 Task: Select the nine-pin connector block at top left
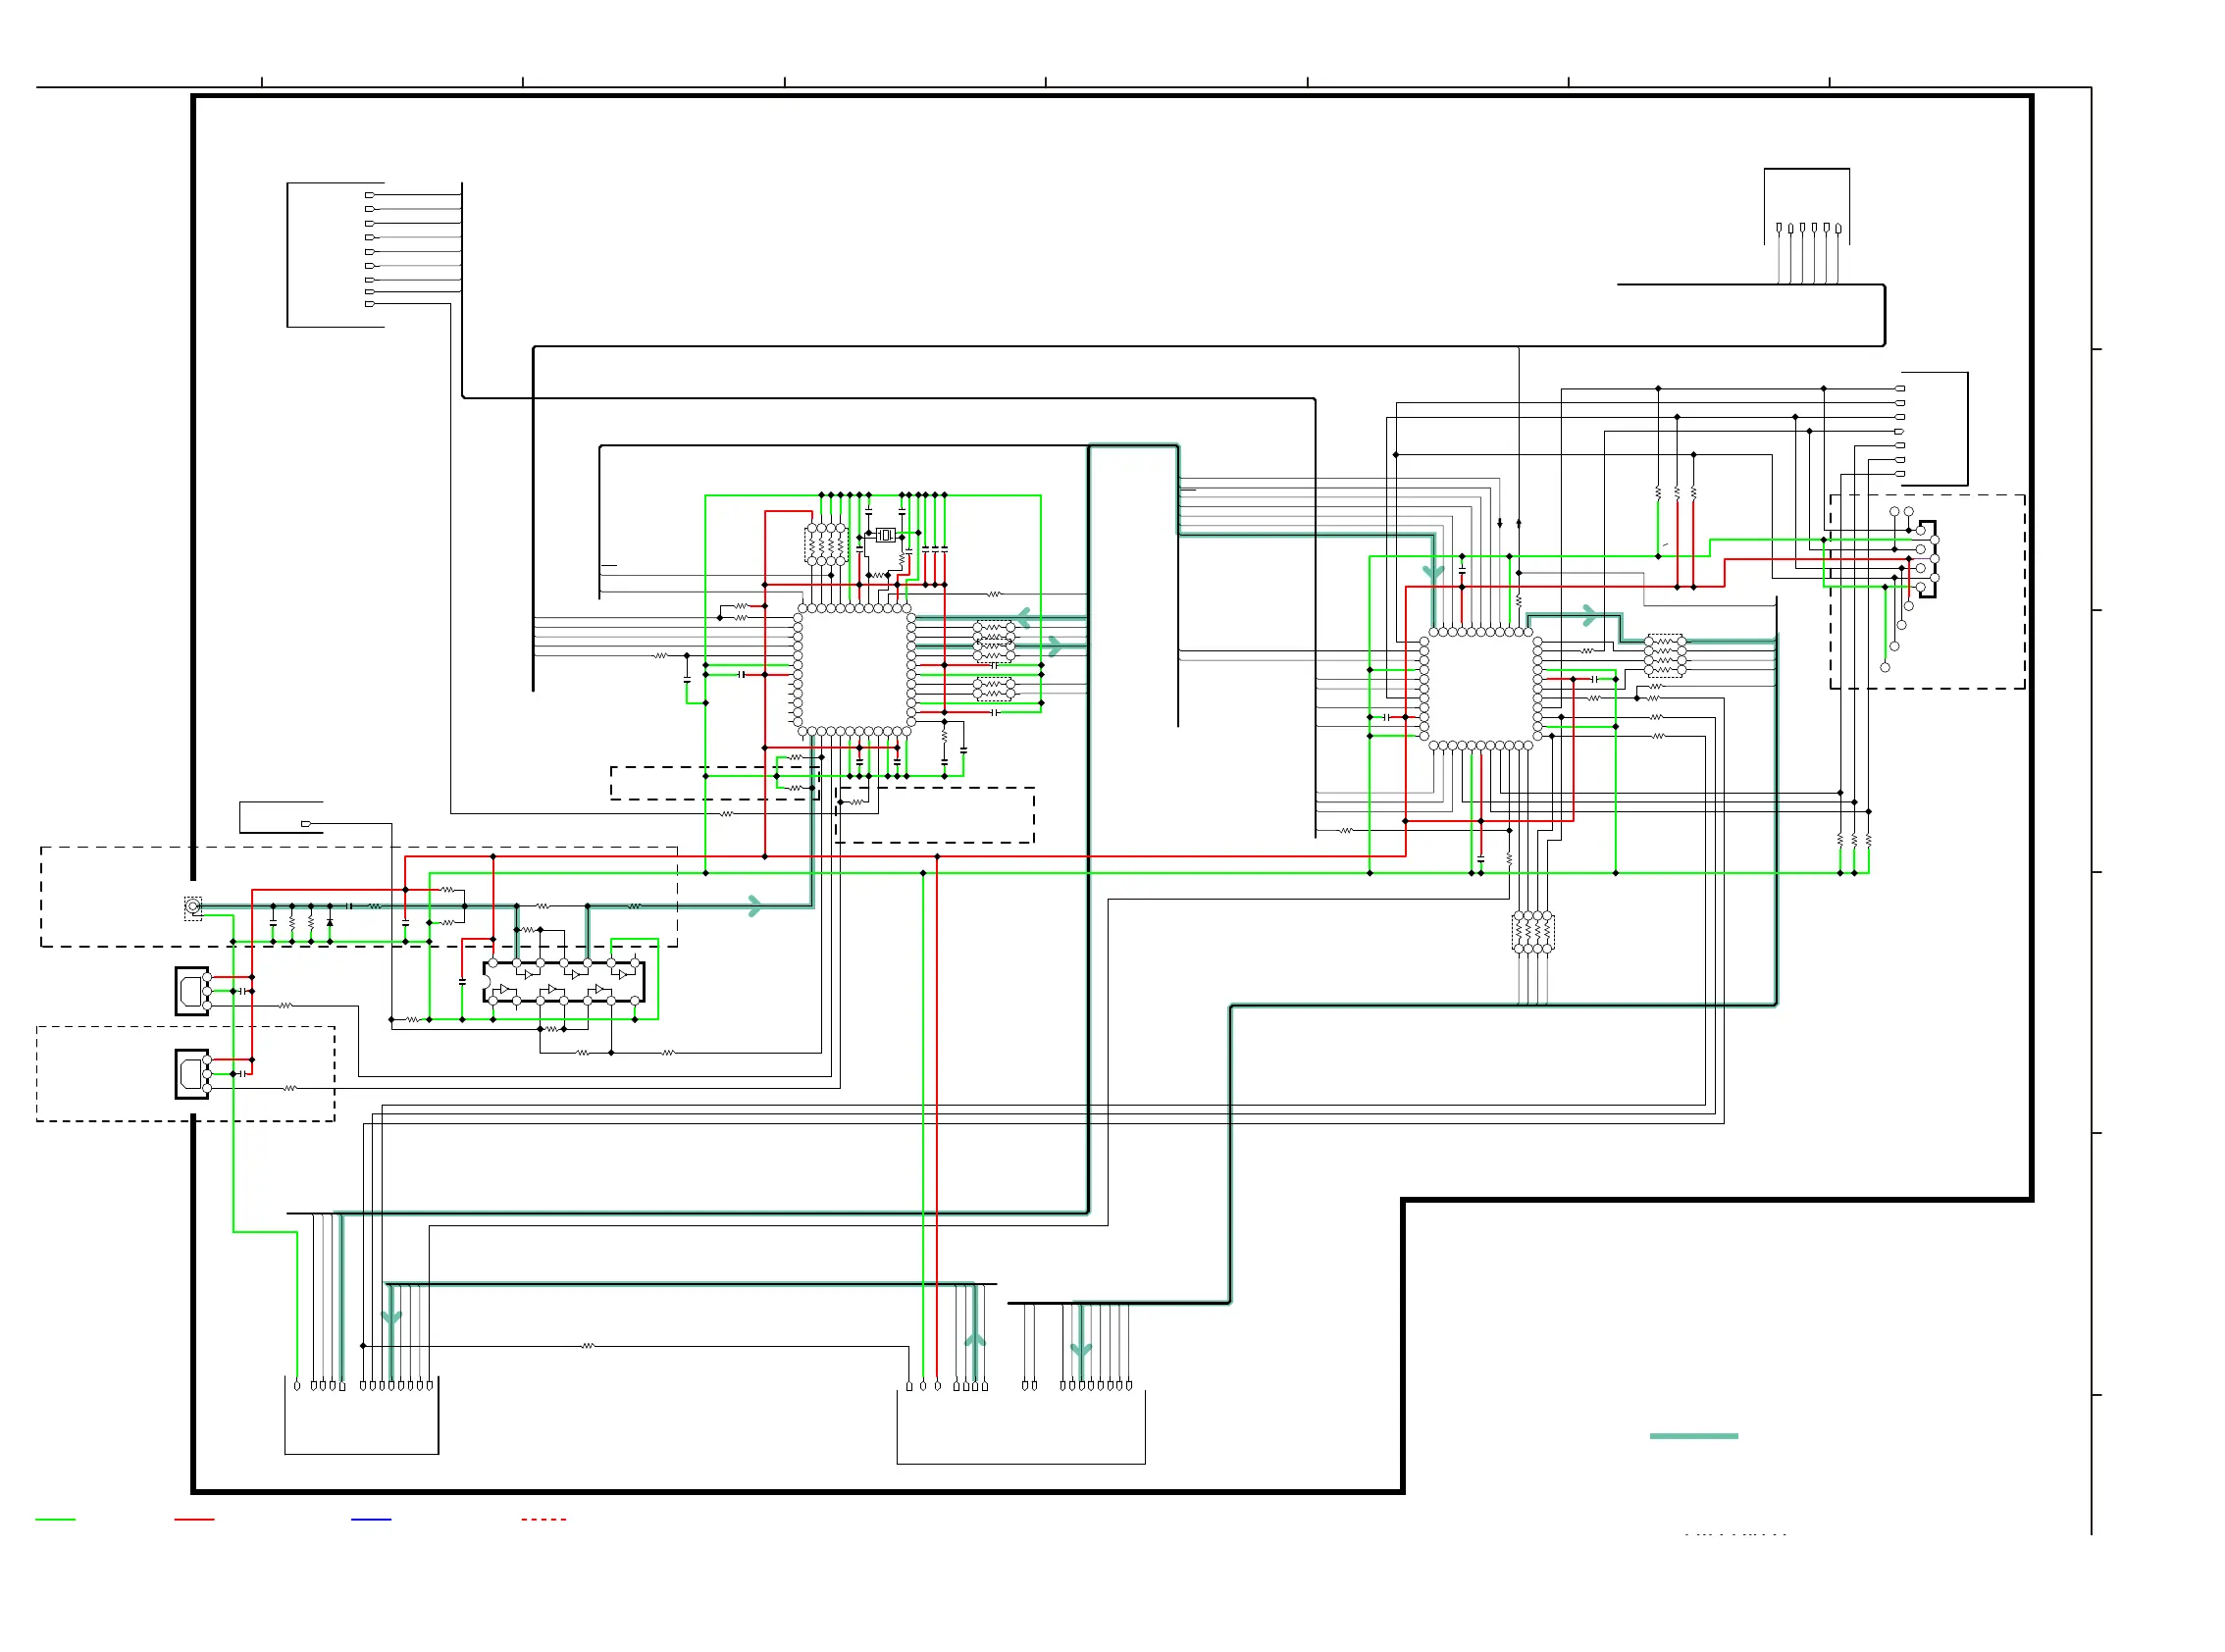pos(335,255)
